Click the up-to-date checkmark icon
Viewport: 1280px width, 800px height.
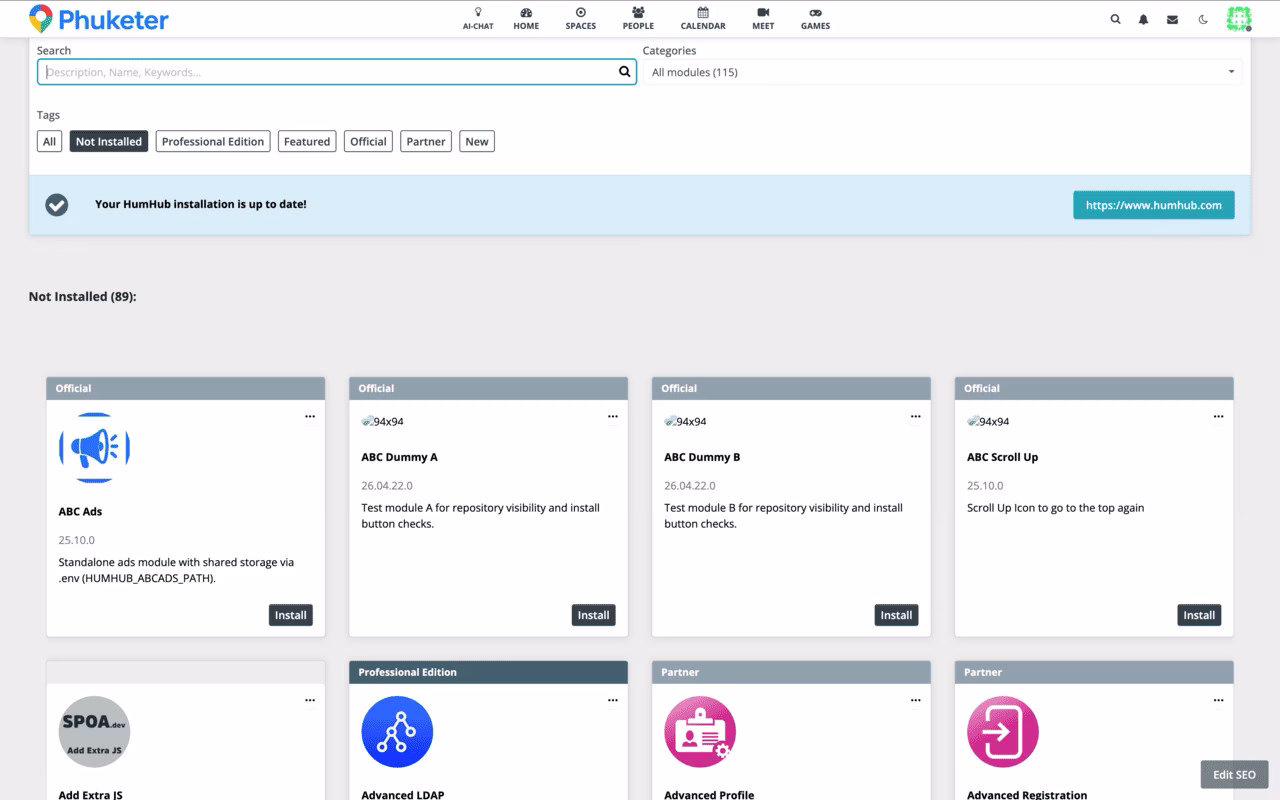click(x=57, y=205)
